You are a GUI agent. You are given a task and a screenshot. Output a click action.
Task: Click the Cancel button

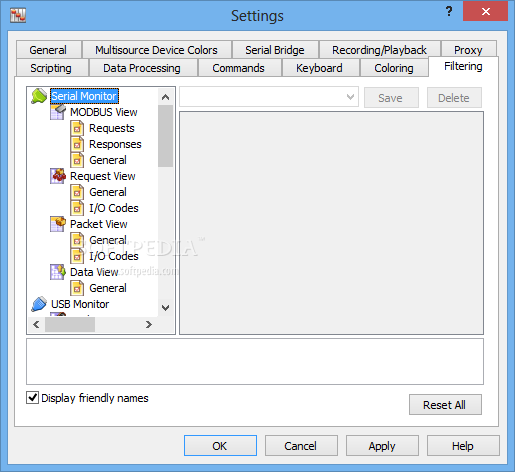coord(301,446)
